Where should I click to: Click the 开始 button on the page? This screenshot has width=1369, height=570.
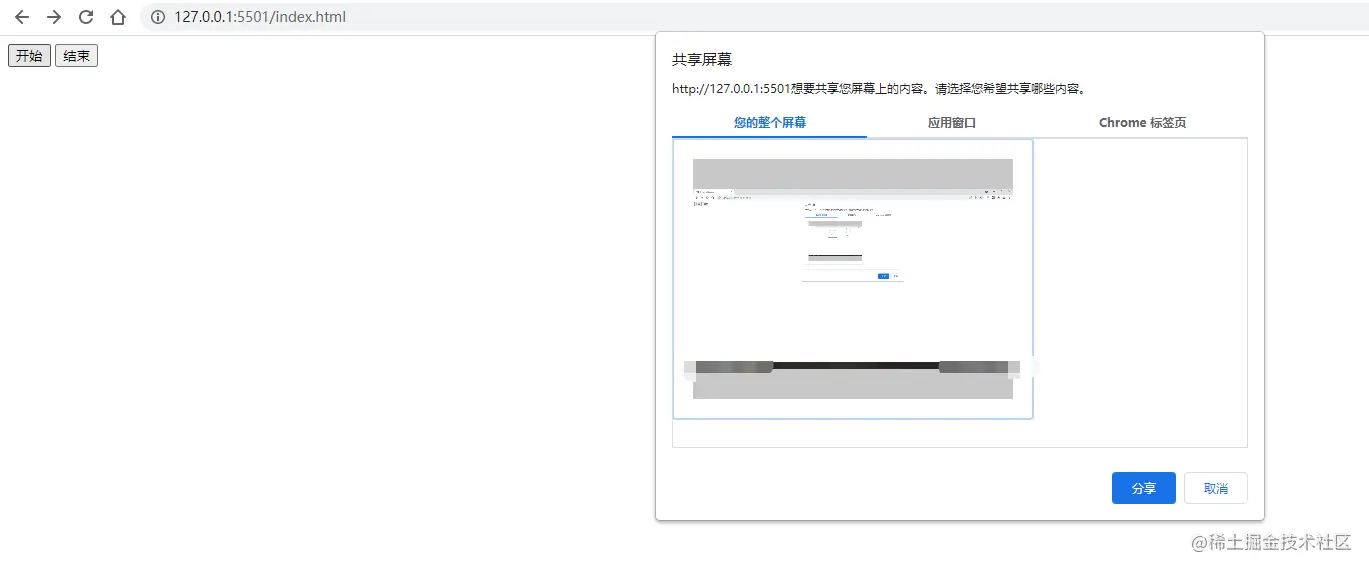tap(29, 56)
